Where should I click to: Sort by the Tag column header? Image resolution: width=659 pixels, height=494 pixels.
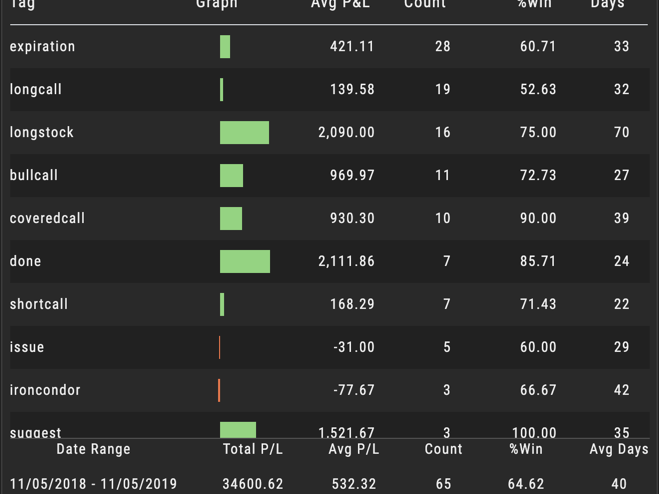pyautogui.click(x=22, y=5)
